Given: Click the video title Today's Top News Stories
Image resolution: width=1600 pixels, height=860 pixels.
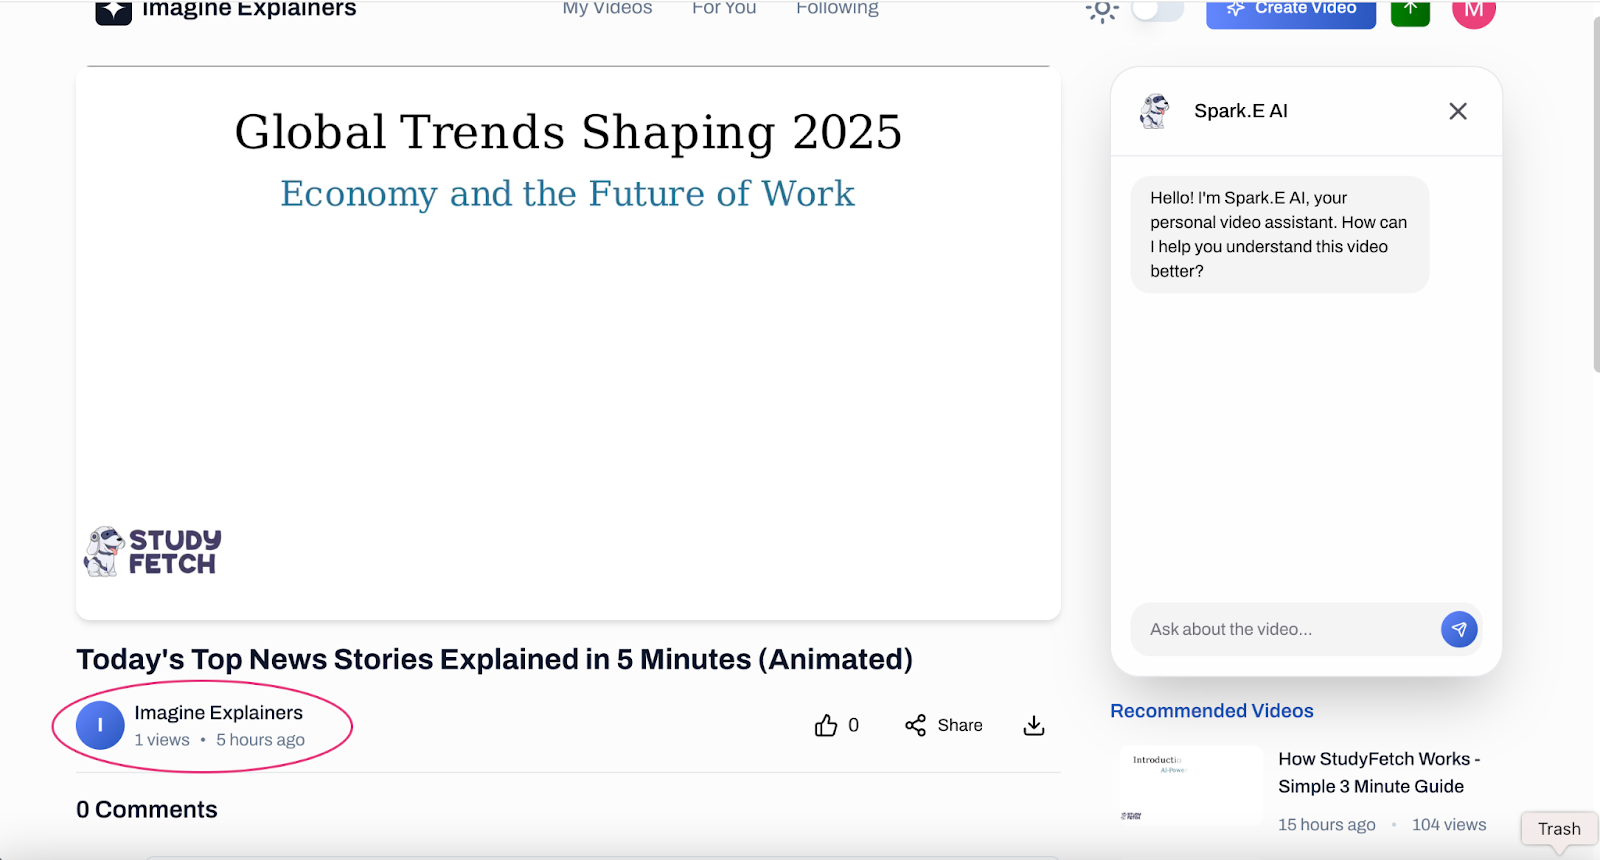Looking at the screenshot, I should [494, 659].
